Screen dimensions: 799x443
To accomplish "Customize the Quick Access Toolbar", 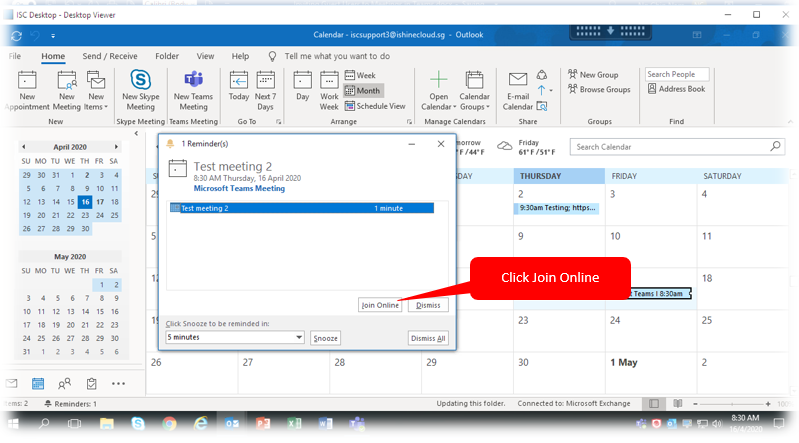I will (x=53, y=36).
